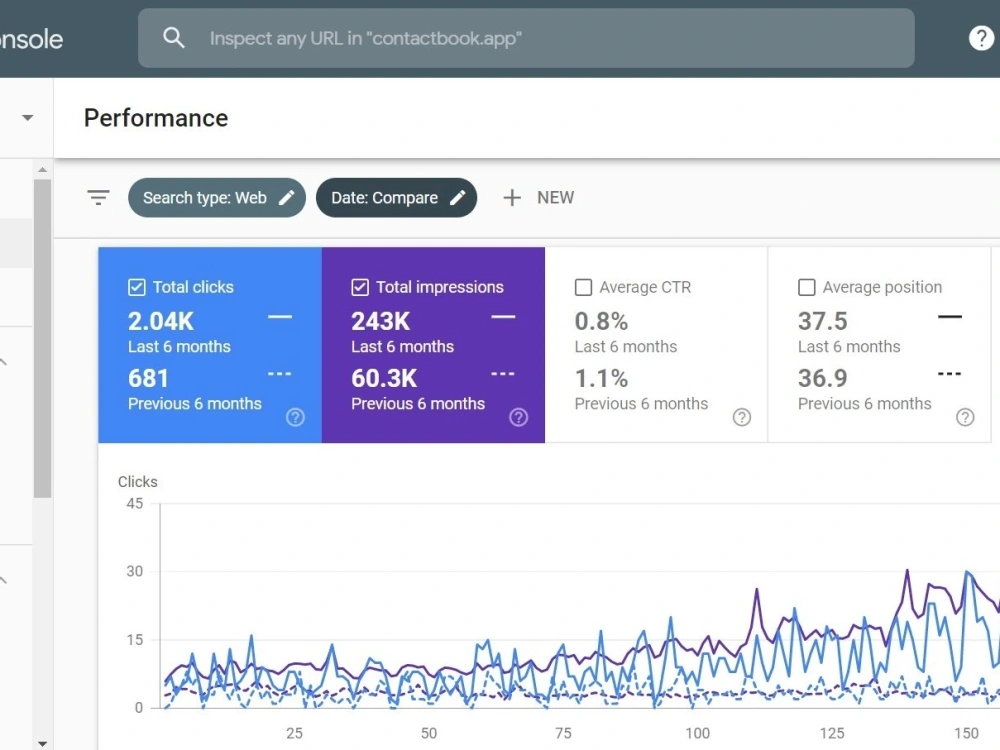The height and width of the screenshot is (750, 1000).
Task: Toggle Total impressions checkbox
Action: point(360,287)
